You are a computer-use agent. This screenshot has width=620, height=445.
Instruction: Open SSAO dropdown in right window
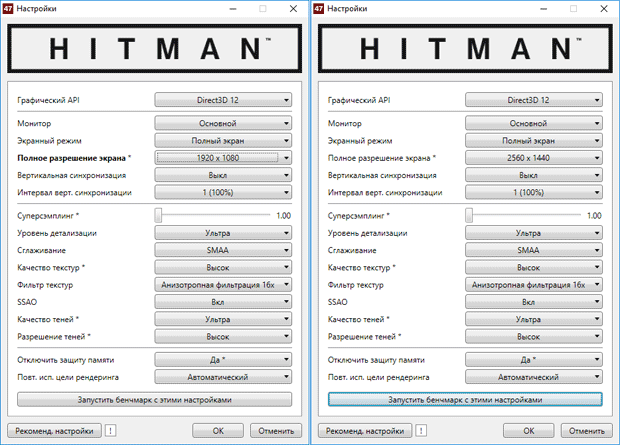[534, 302]
